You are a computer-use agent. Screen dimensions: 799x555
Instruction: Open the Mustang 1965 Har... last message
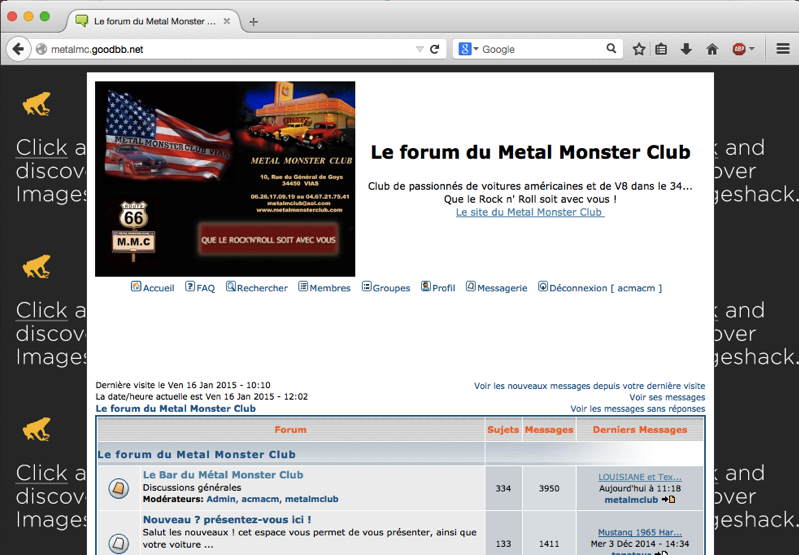click(640, 532)
